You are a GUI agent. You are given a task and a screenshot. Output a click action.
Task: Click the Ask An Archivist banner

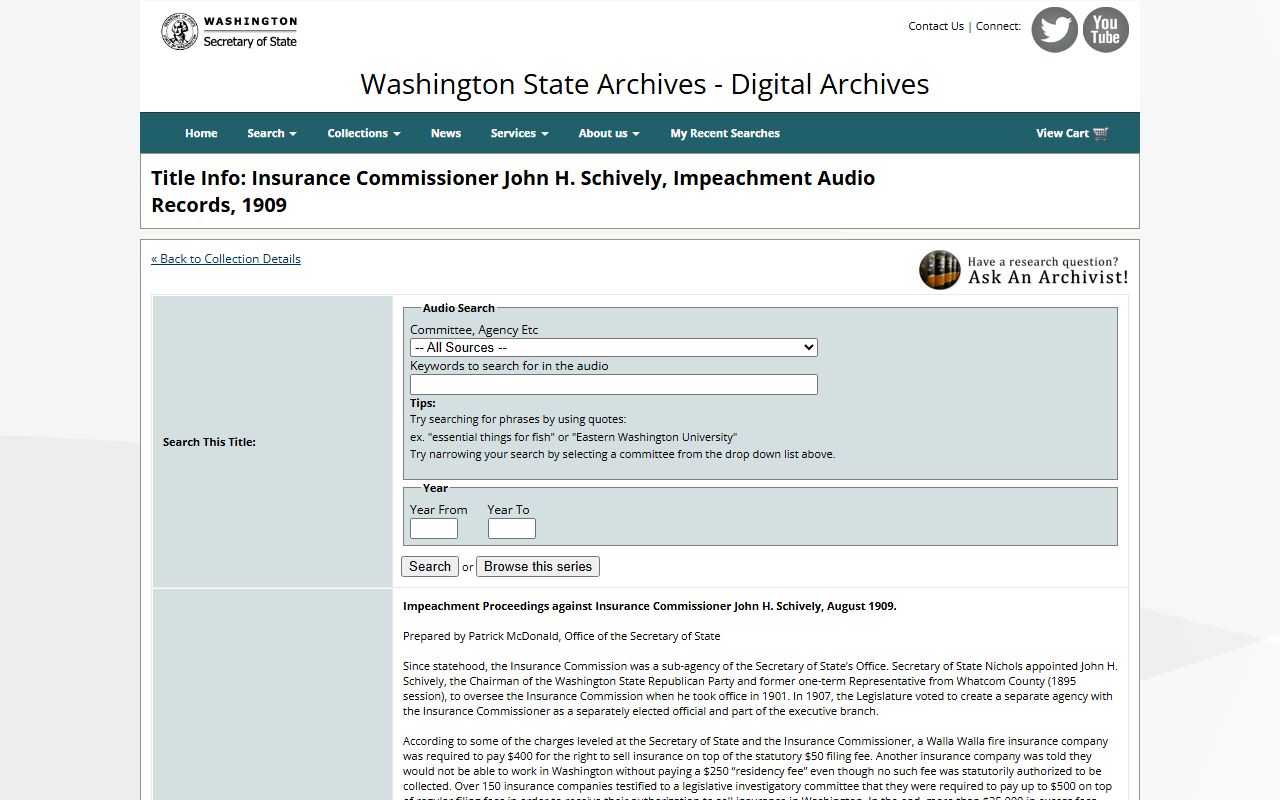[x=1024, y=270]
